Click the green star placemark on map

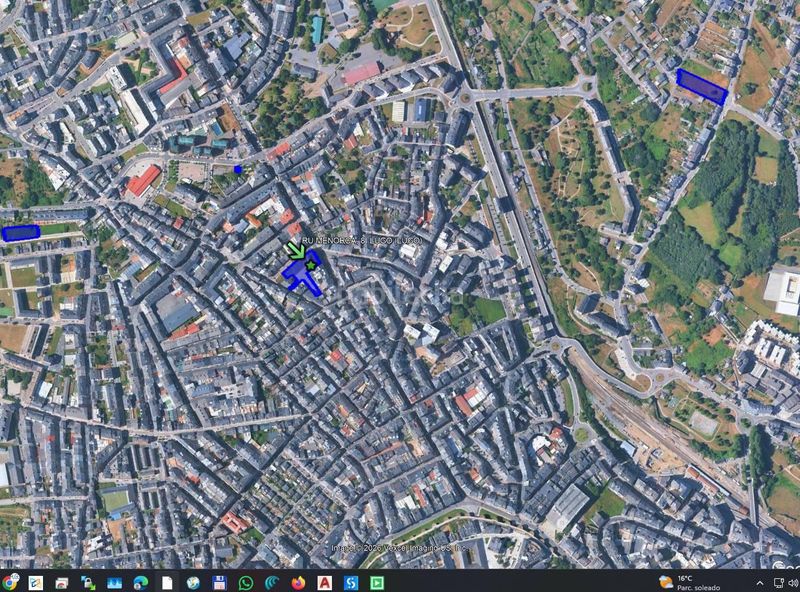[310, 265]
